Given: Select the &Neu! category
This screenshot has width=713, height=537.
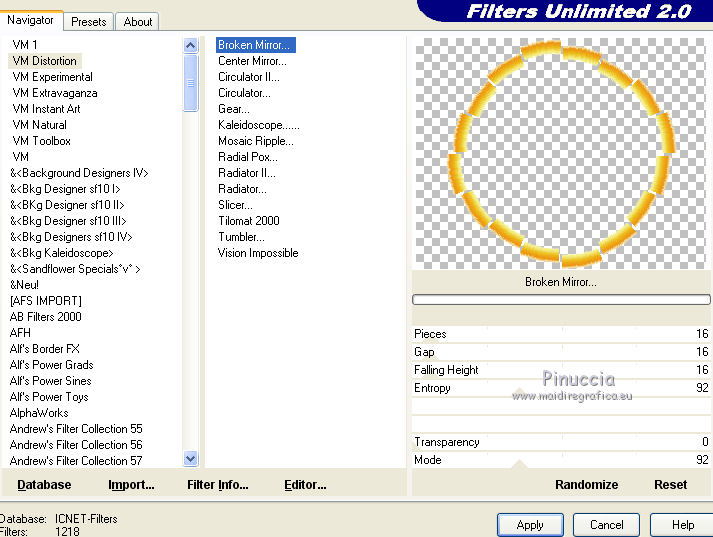Looking at the screenshot, I should 25,285.
